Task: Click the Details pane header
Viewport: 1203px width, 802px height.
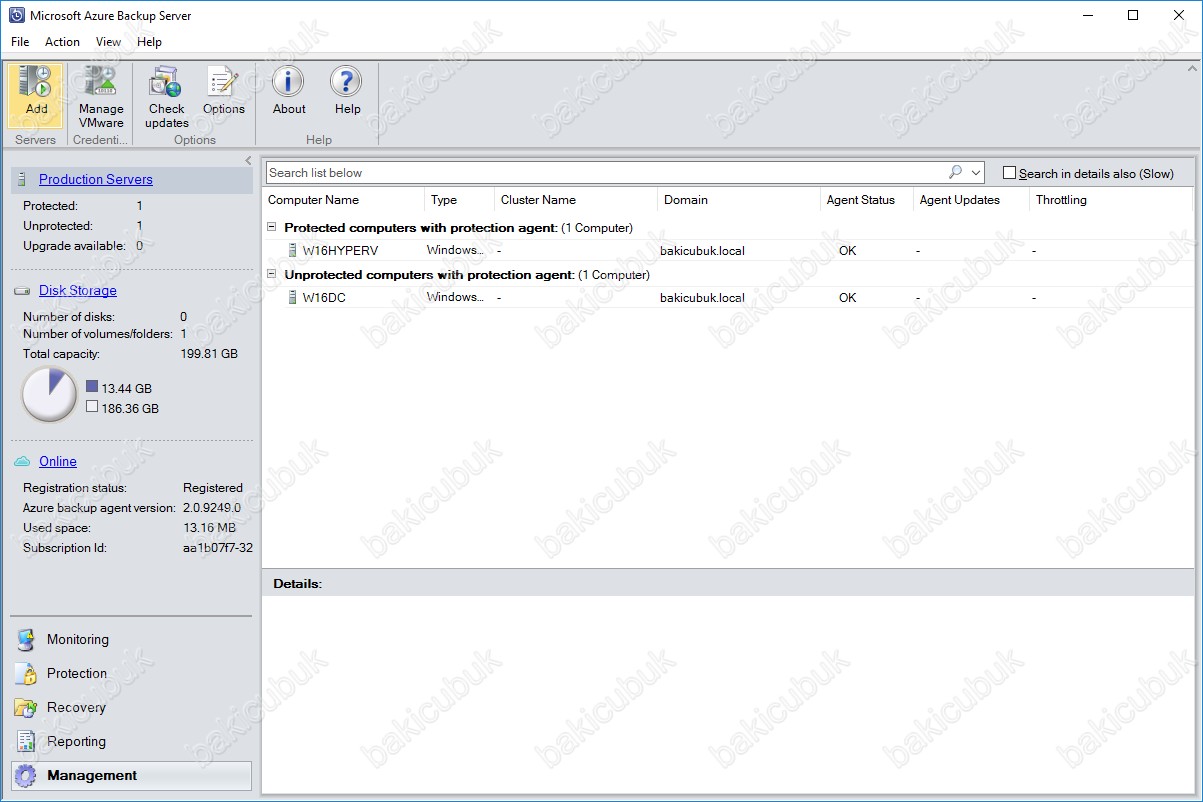Action: (729, 583)
